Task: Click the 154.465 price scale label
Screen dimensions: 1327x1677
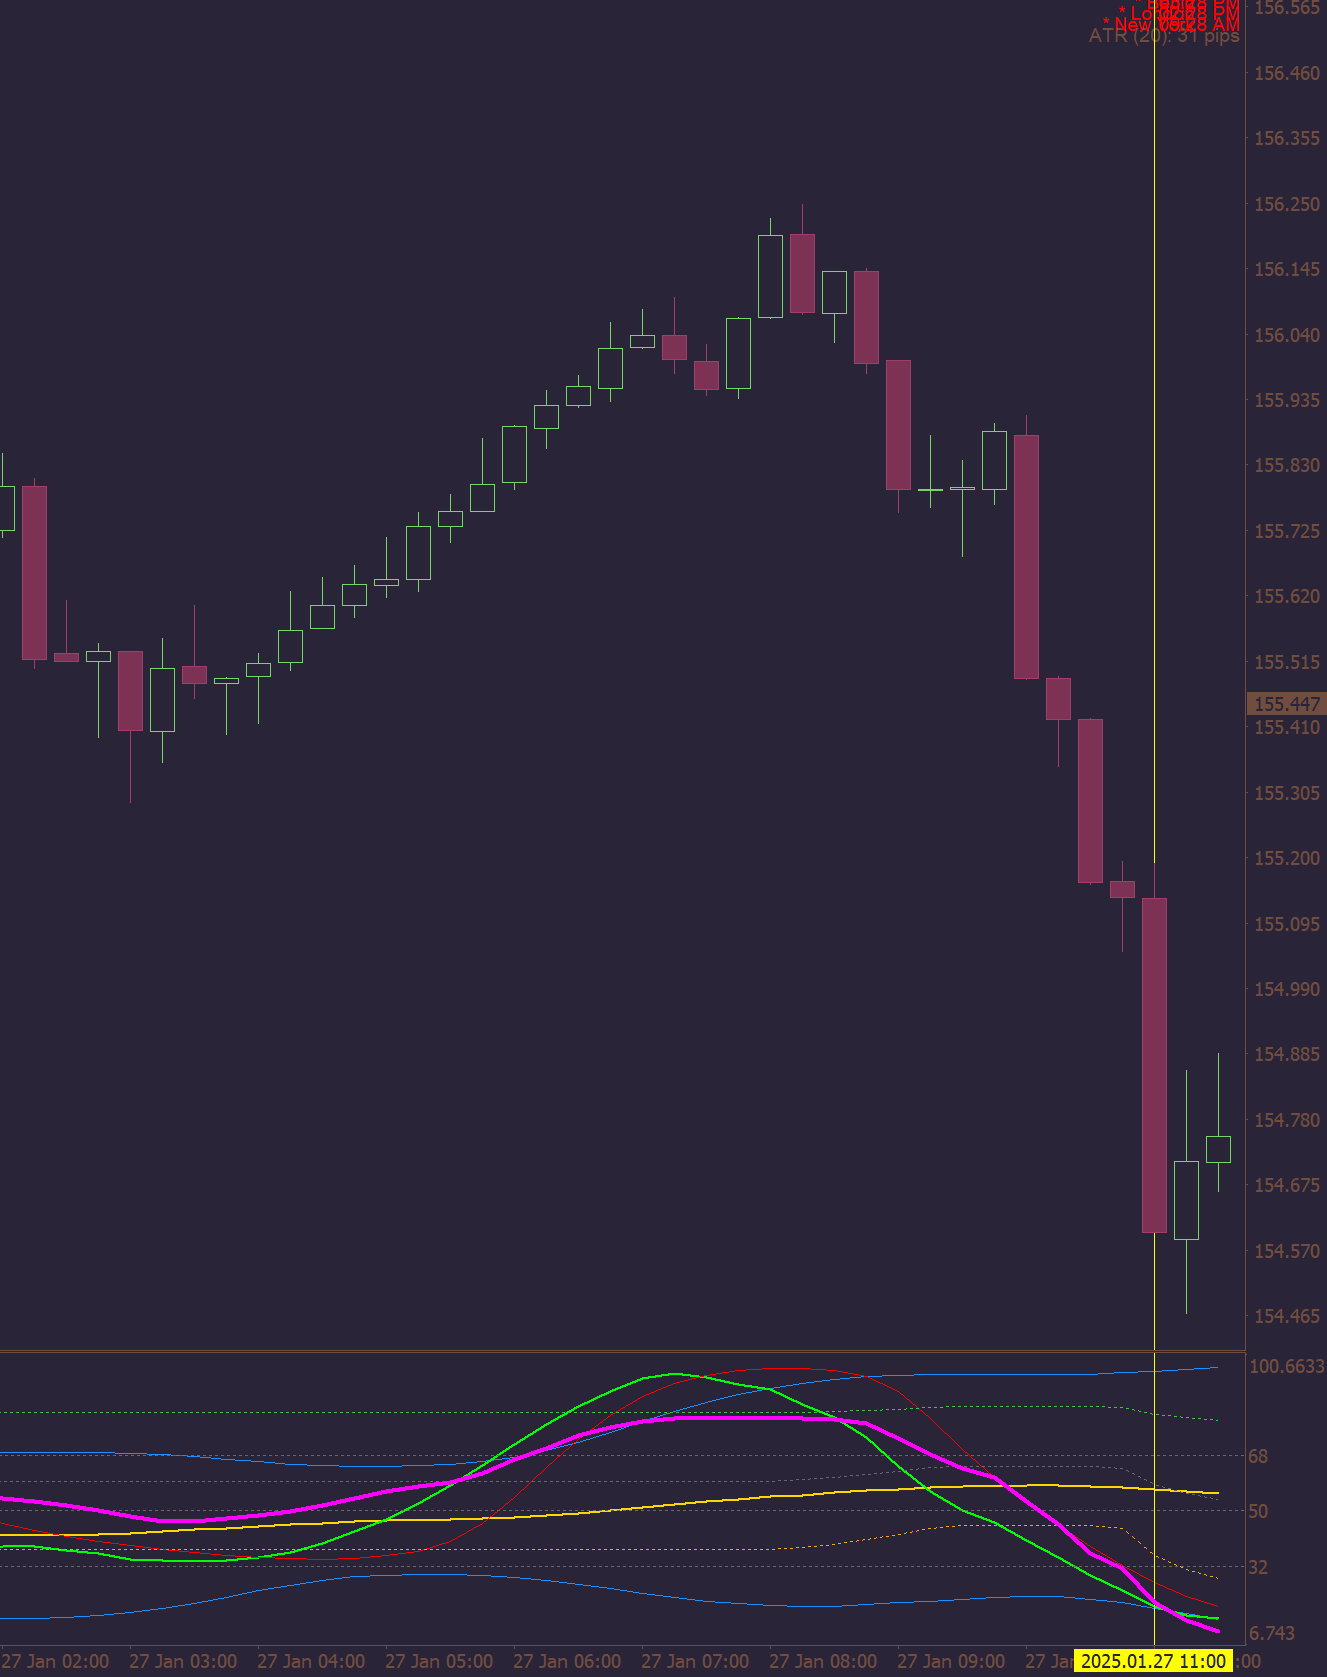Action: (1287, 1316)
